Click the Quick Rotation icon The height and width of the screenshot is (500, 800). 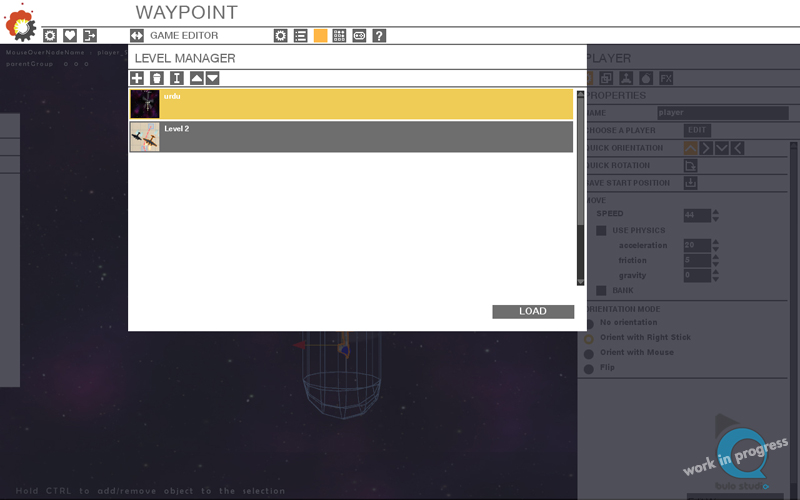point(690,165)
